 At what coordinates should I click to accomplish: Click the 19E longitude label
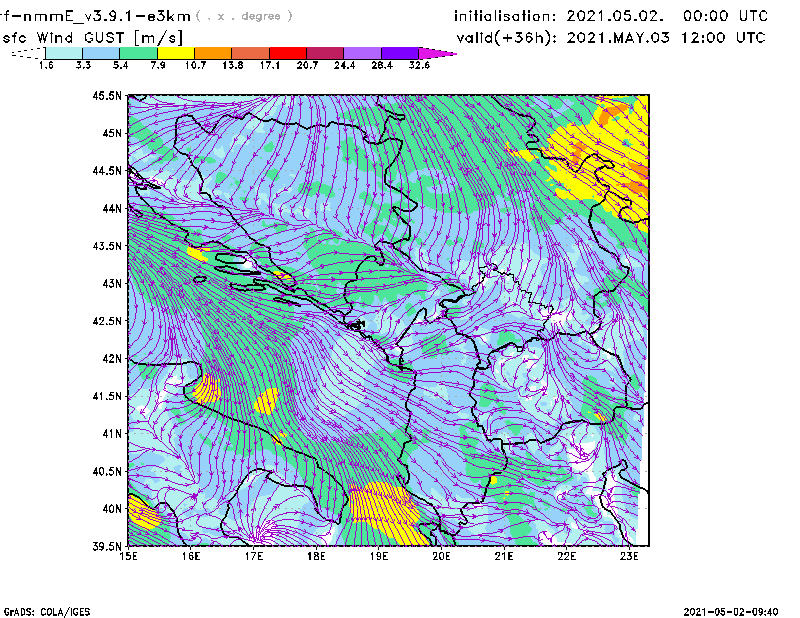coord(379,556)
